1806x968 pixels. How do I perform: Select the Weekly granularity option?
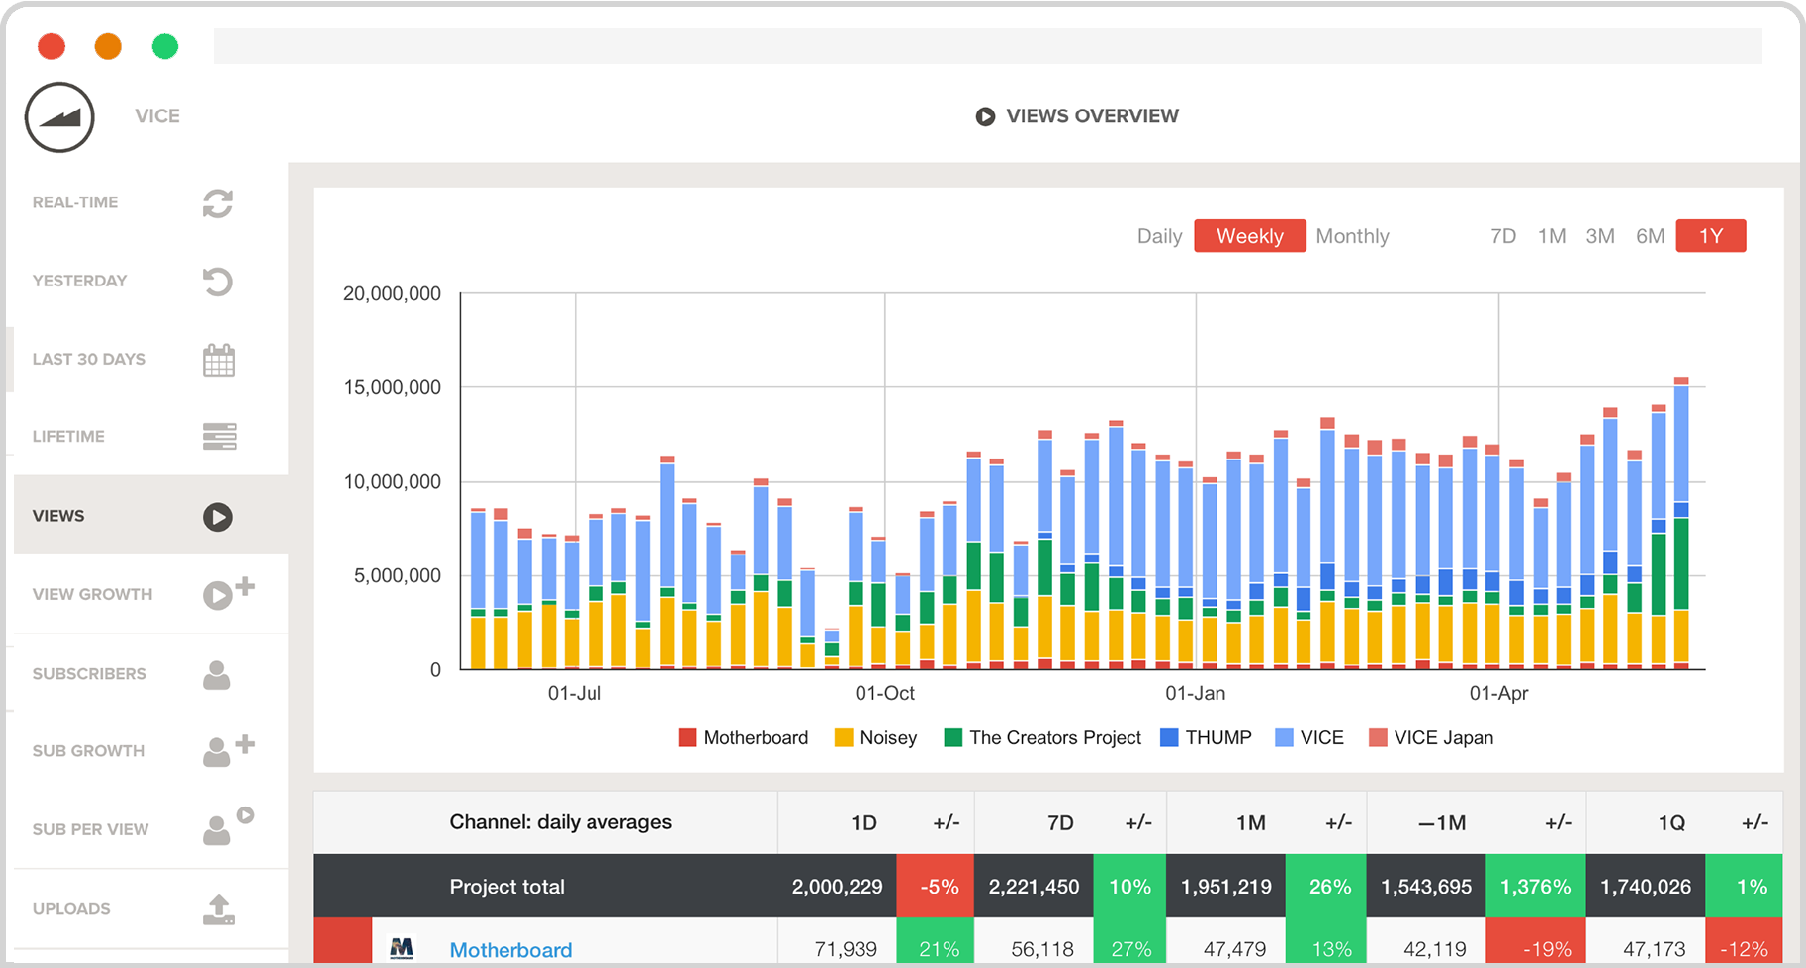point(1249,236)
